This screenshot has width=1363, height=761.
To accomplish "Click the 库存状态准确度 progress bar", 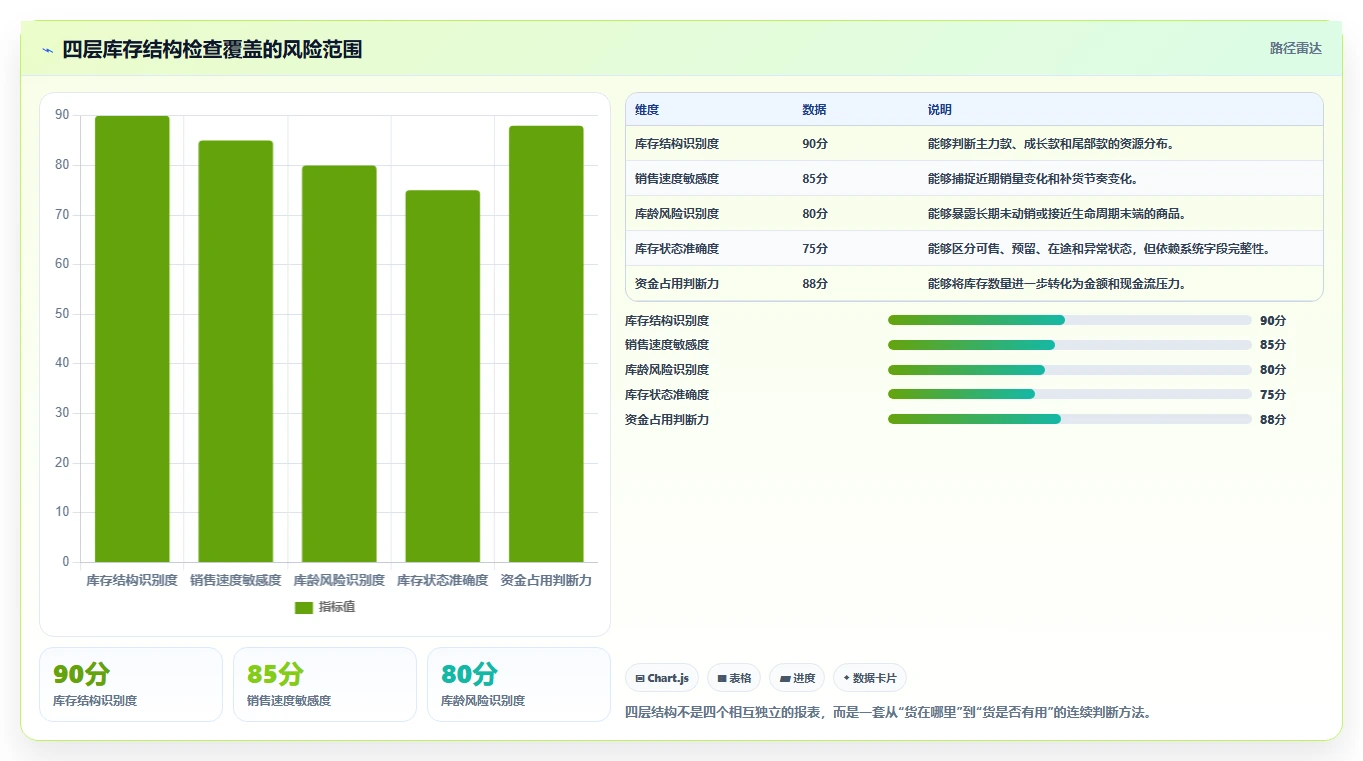I will (x=1070, y=394).
